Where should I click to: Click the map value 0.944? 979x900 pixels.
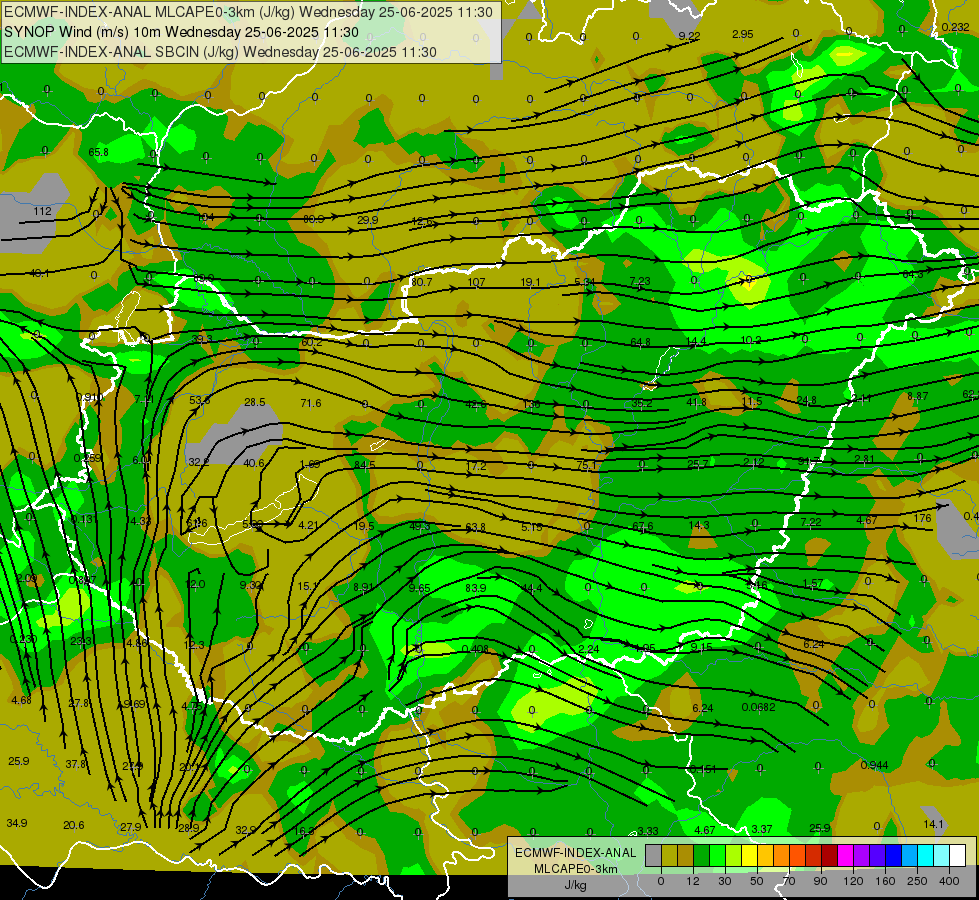(874, 765)
